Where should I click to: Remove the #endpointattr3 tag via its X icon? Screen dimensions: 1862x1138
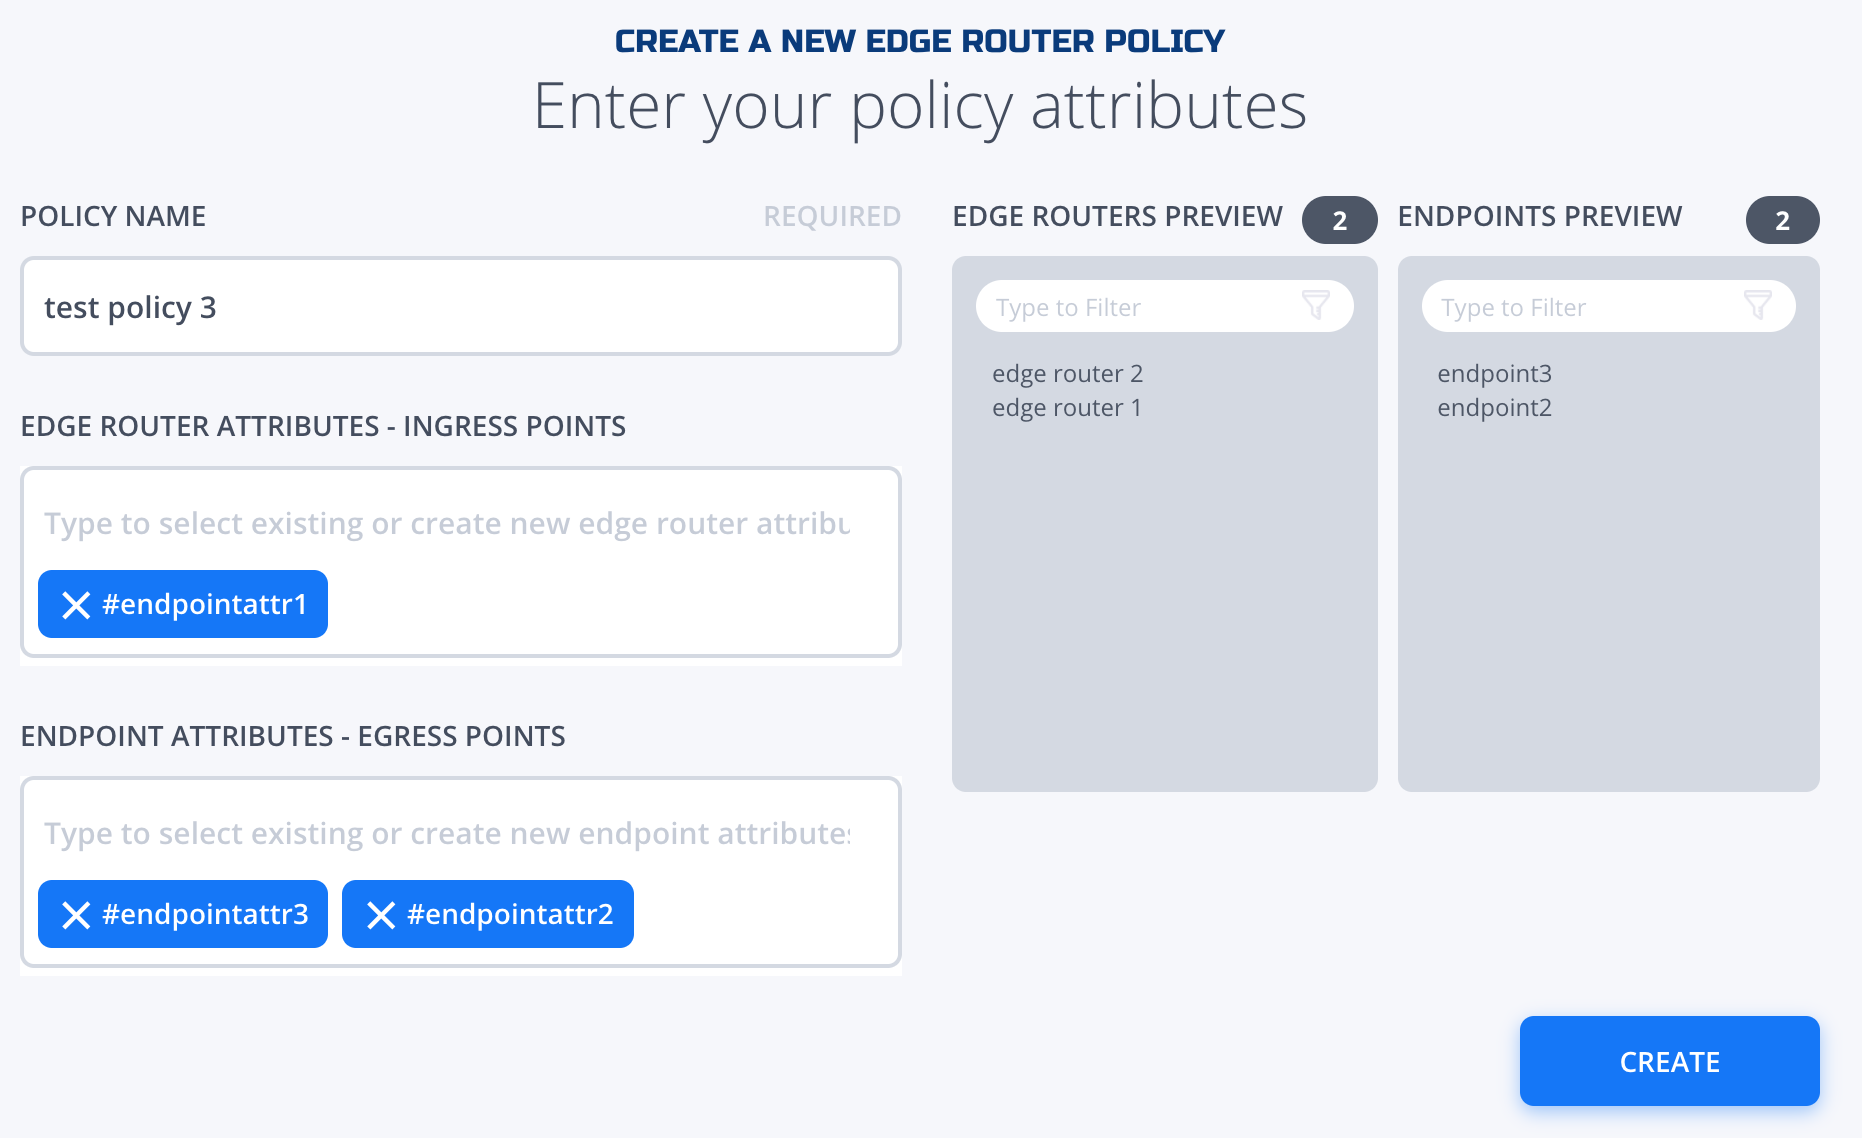[x=76, y=915]
